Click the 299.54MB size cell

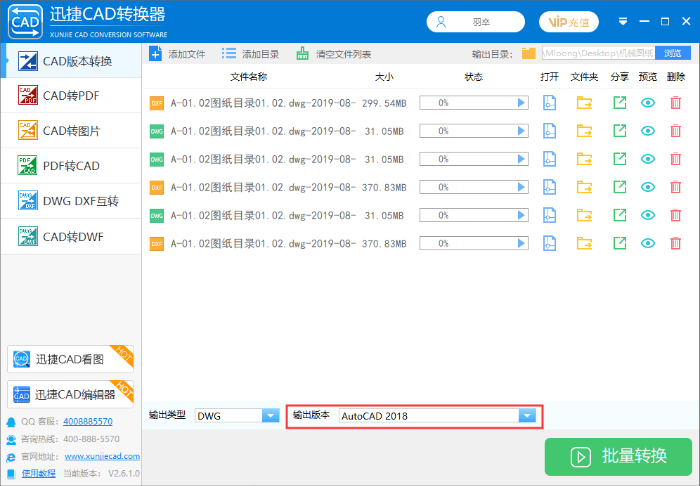coord(384,103)
